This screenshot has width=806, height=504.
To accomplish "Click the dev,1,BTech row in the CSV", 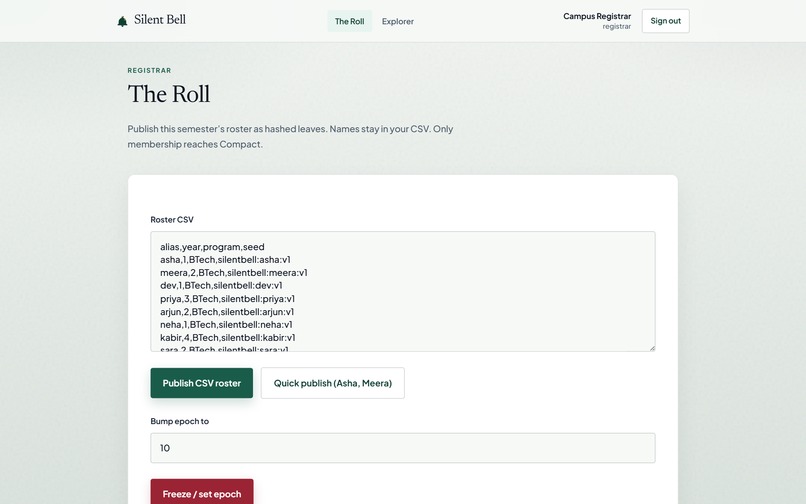I will 221,285.
